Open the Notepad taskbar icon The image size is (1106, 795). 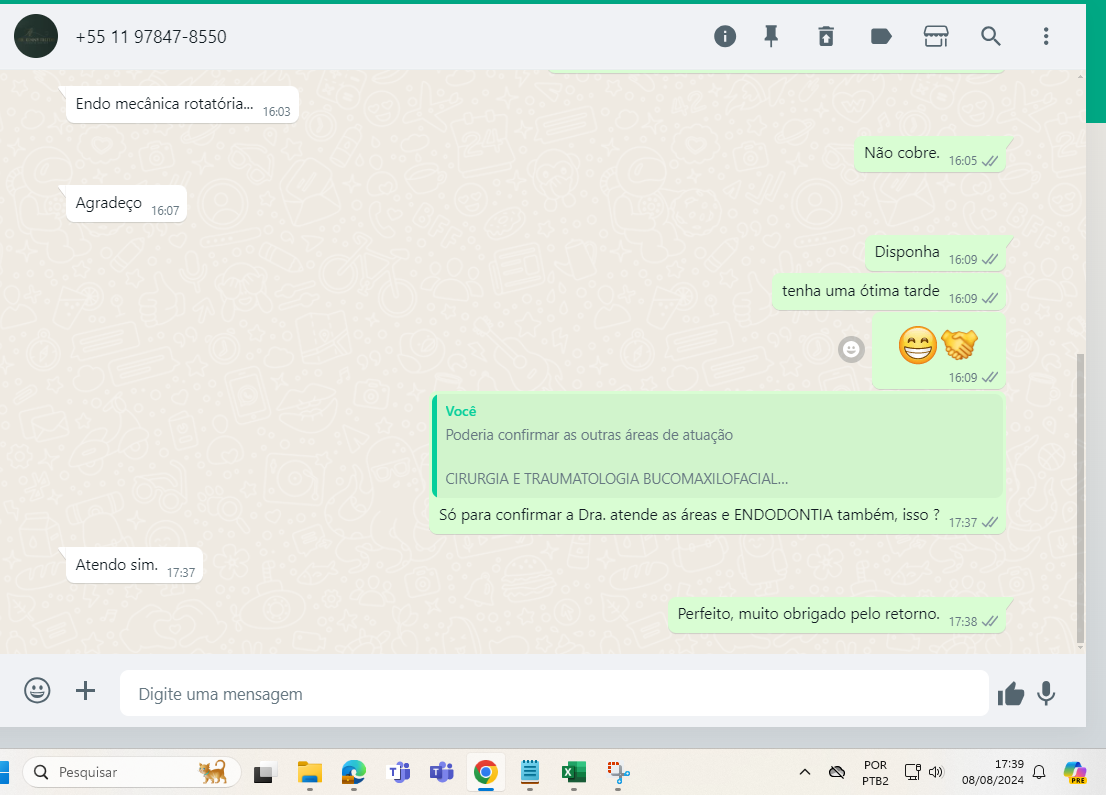pos(530,772)
